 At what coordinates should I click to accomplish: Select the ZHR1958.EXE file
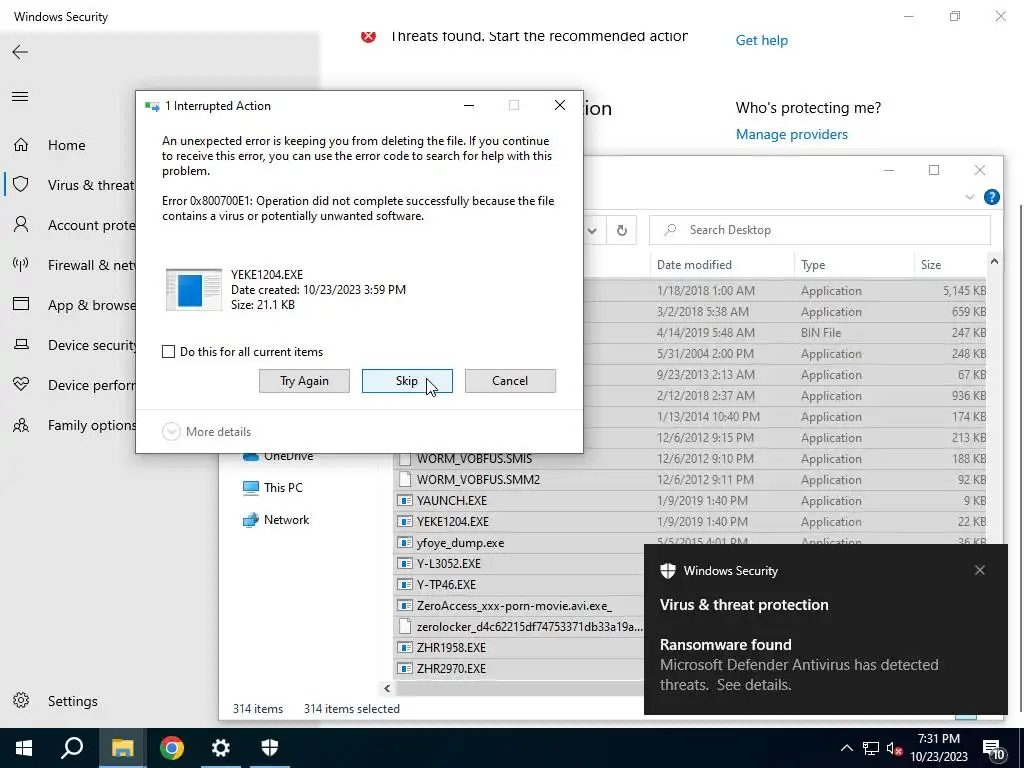[451, 647]
